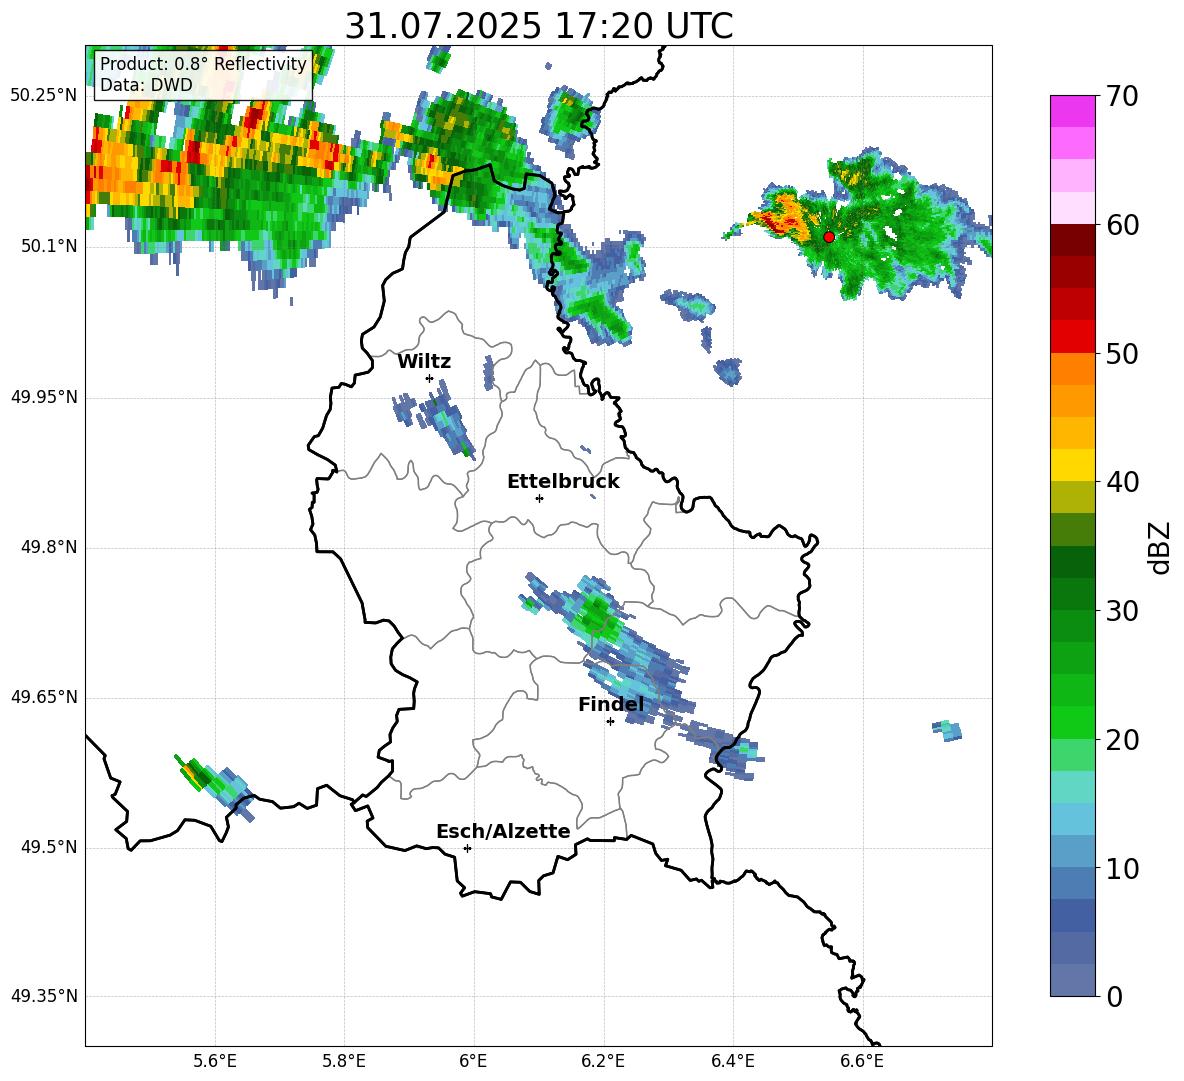Click the dBZ colorbar label

click(1158, 547)
